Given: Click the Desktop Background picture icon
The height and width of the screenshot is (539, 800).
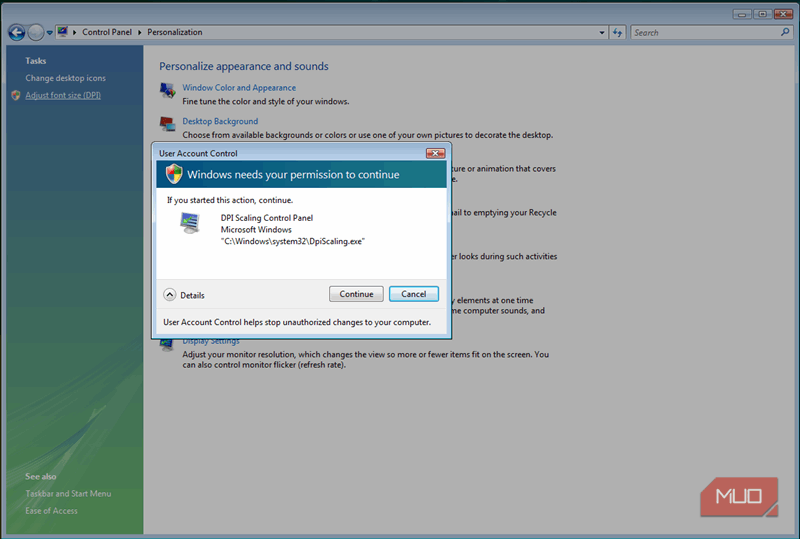Looking at the screenshot, I should (168, 124).
